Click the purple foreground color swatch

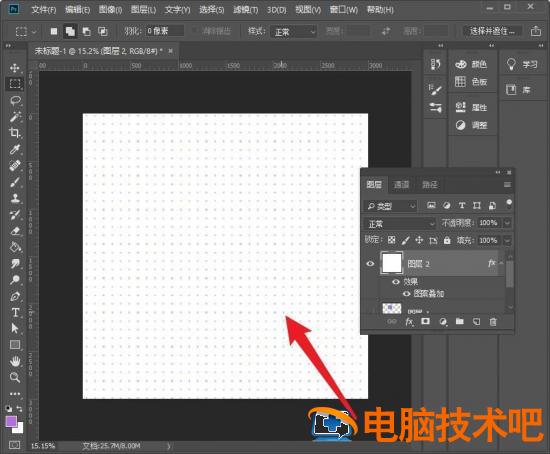pyautogui.click(x=11, y=421)
